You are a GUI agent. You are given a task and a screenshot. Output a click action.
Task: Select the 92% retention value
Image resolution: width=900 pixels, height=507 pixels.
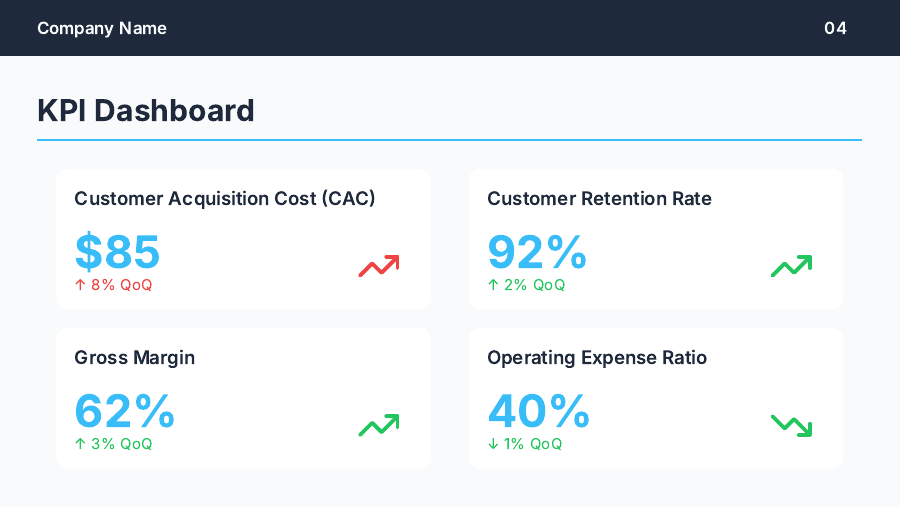(537, 252)
